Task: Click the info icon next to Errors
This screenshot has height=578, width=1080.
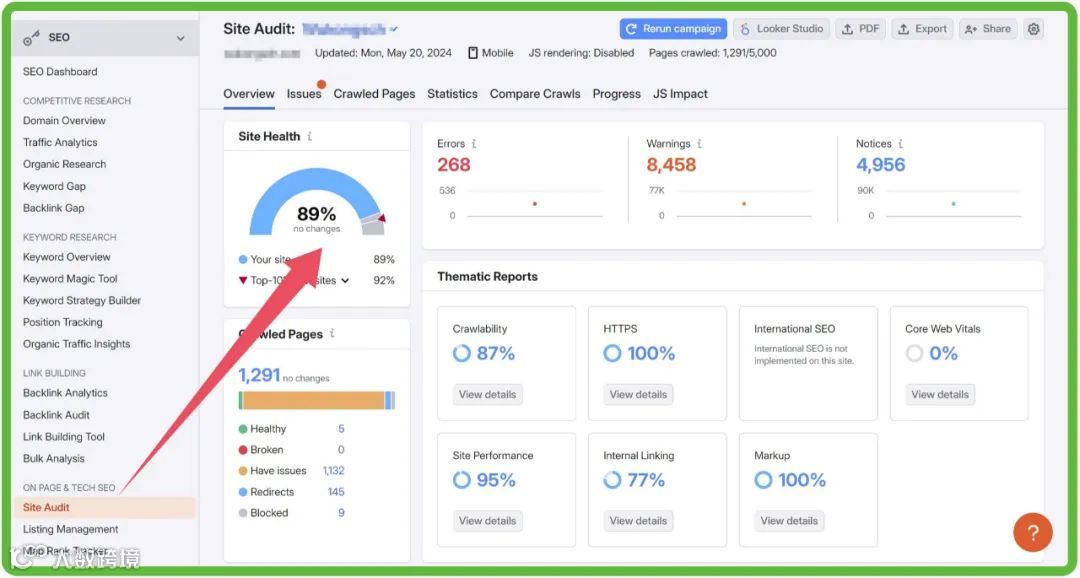Action: pyautogui.click(x=474, y=143)
